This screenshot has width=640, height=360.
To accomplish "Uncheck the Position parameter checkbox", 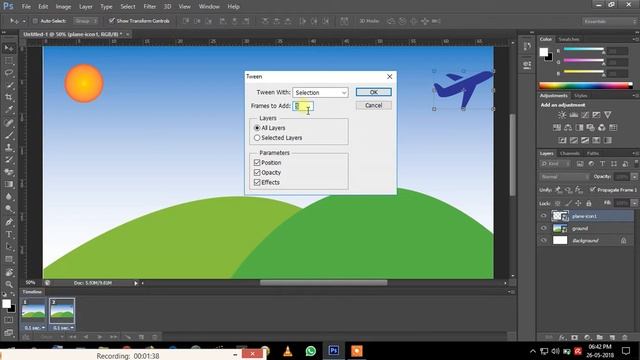I will (x=257, y=162).
